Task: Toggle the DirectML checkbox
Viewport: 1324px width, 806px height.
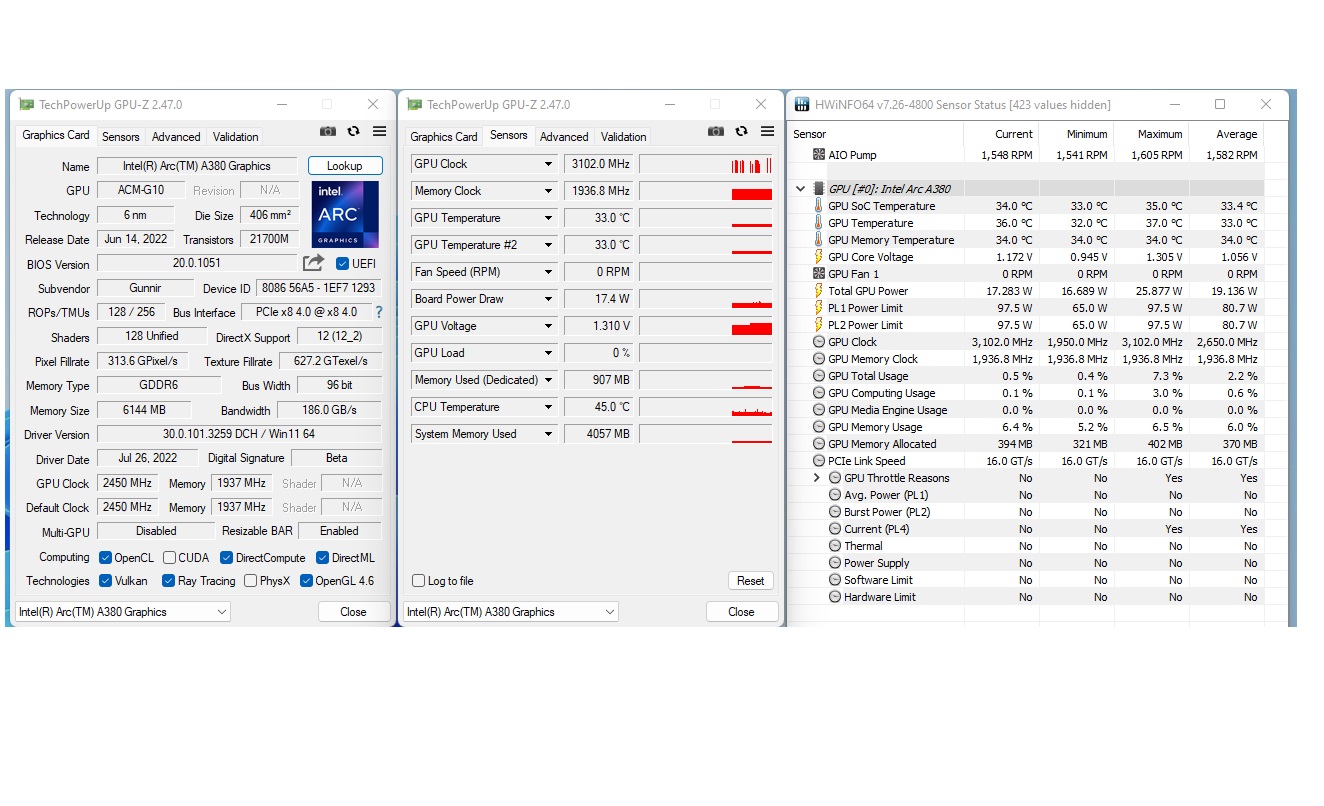Action: 323,558
